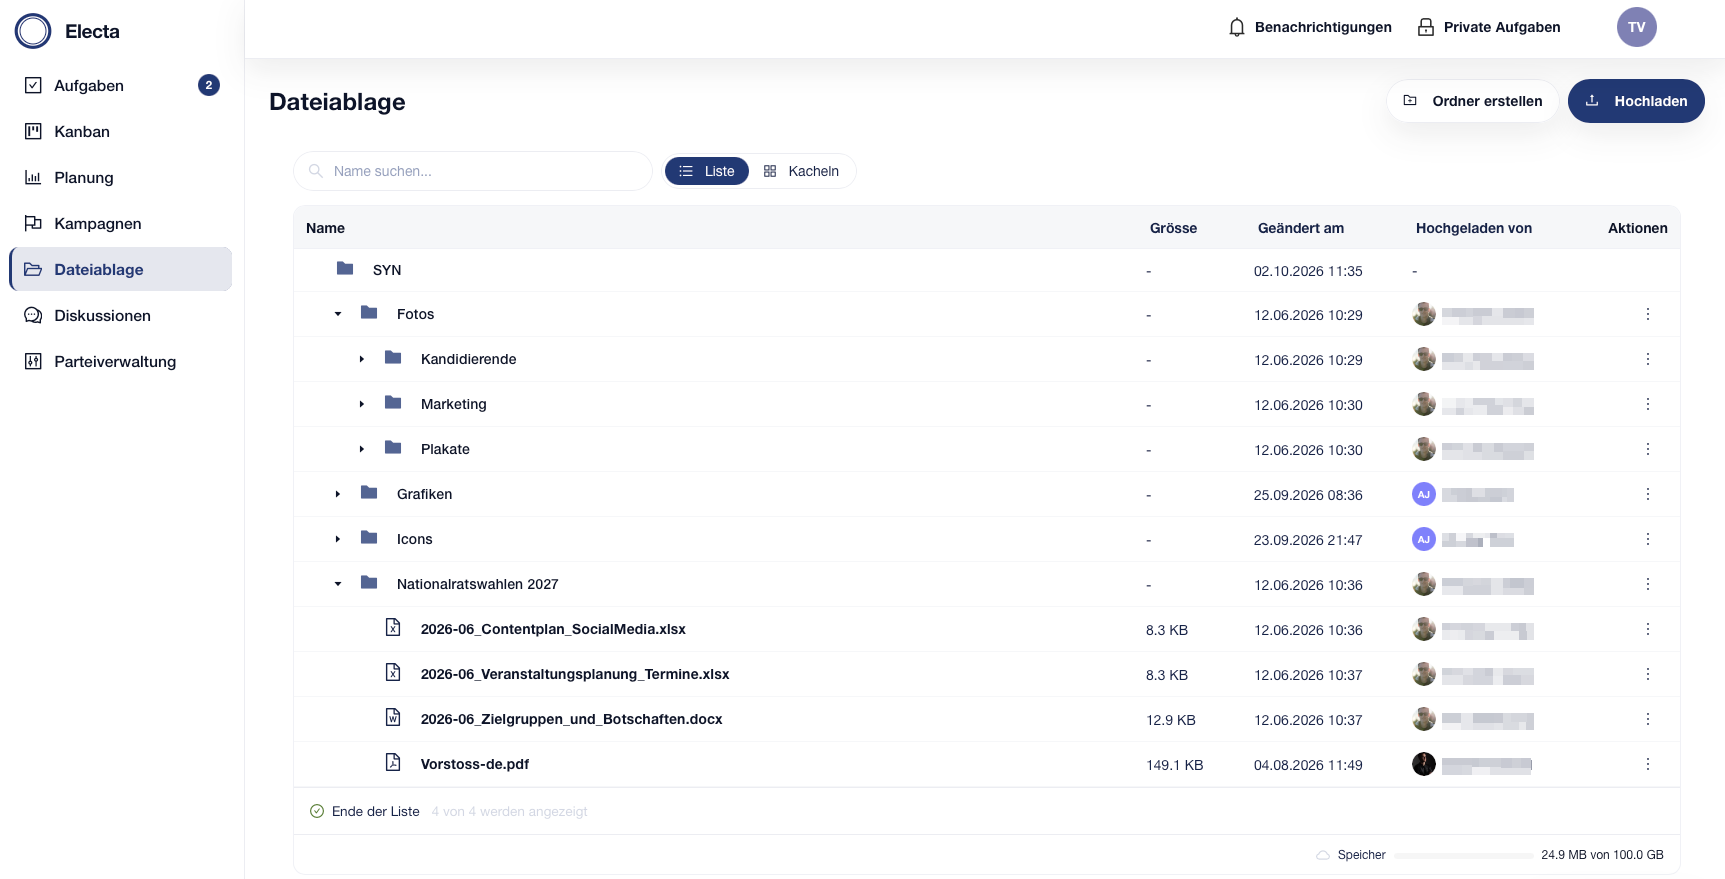
Task: Open file 2026-06_Contentplan_SocialMedia.xlsx
Action: 553,629
